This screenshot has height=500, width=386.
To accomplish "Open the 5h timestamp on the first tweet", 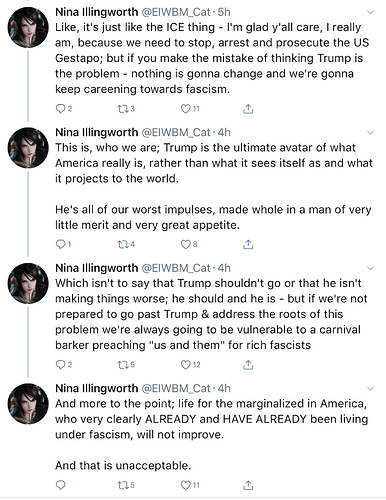I will pyautogui.click(x=224, y=12).
